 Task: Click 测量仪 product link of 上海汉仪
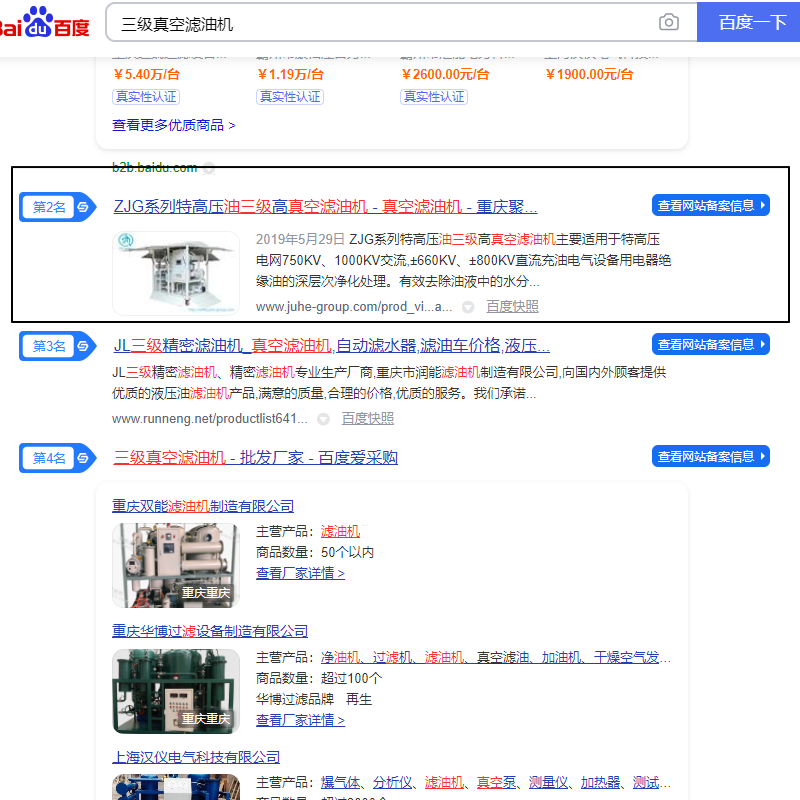click(x=548, y=783)
